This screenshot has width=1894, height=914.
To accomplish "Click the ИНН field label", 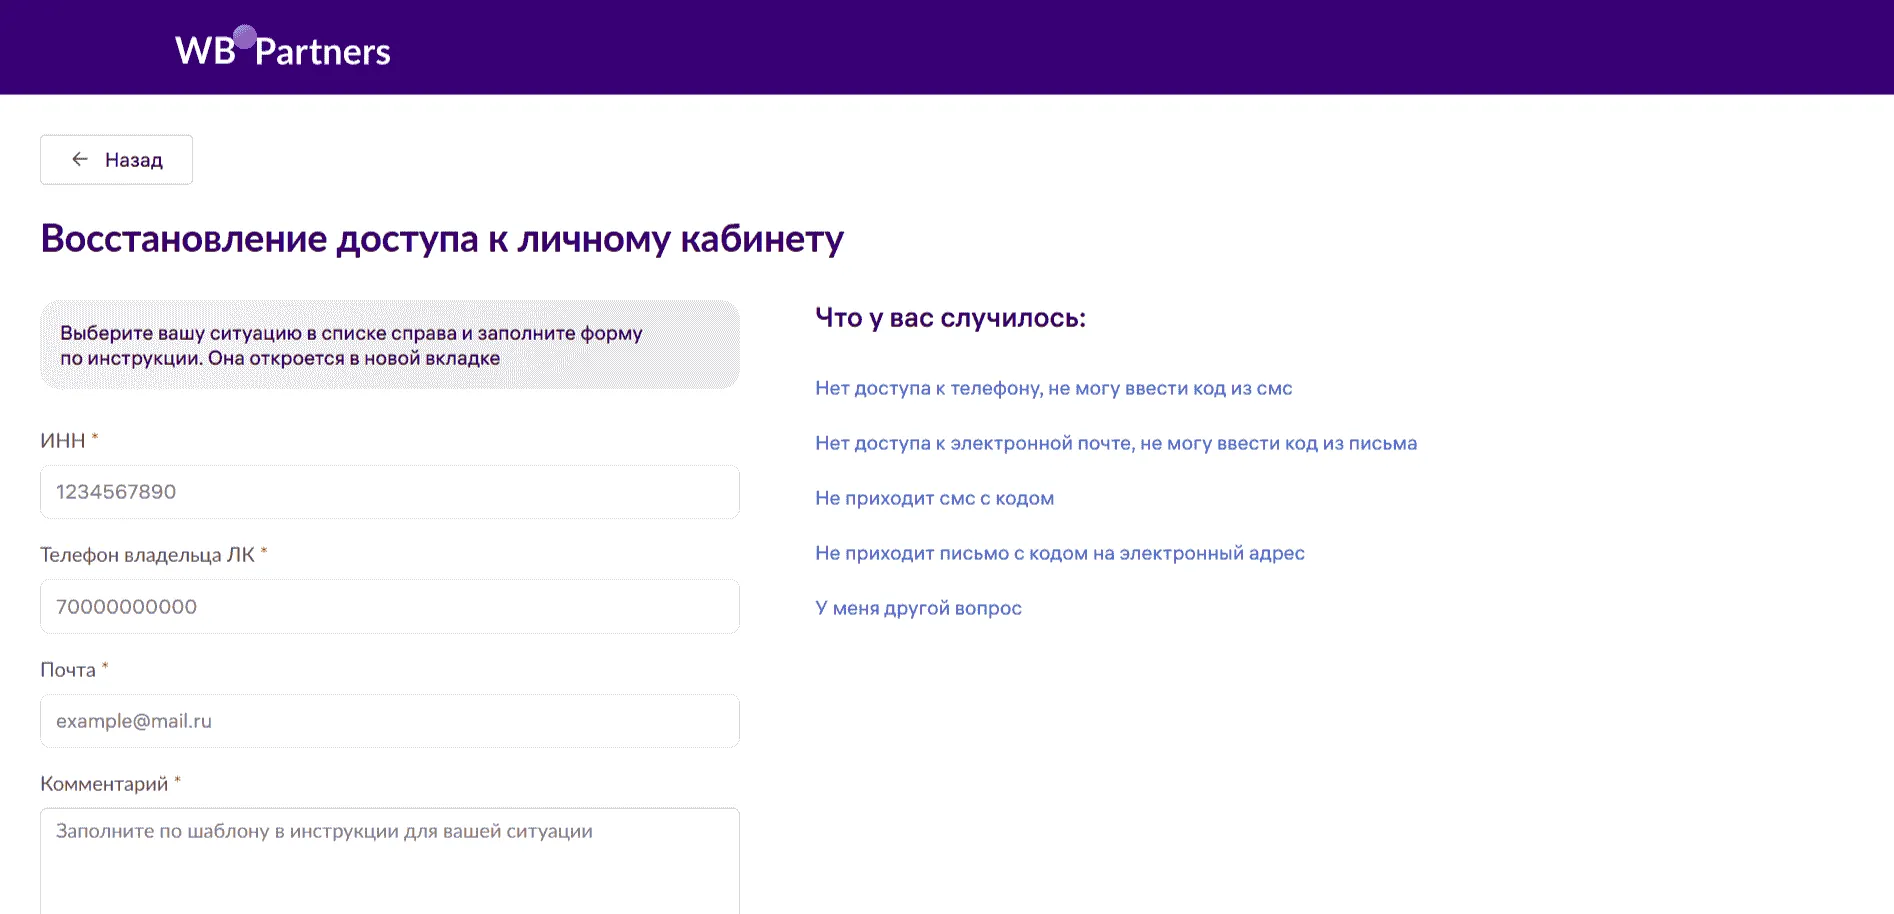I will pyautogui.click(x=62, y=441).
